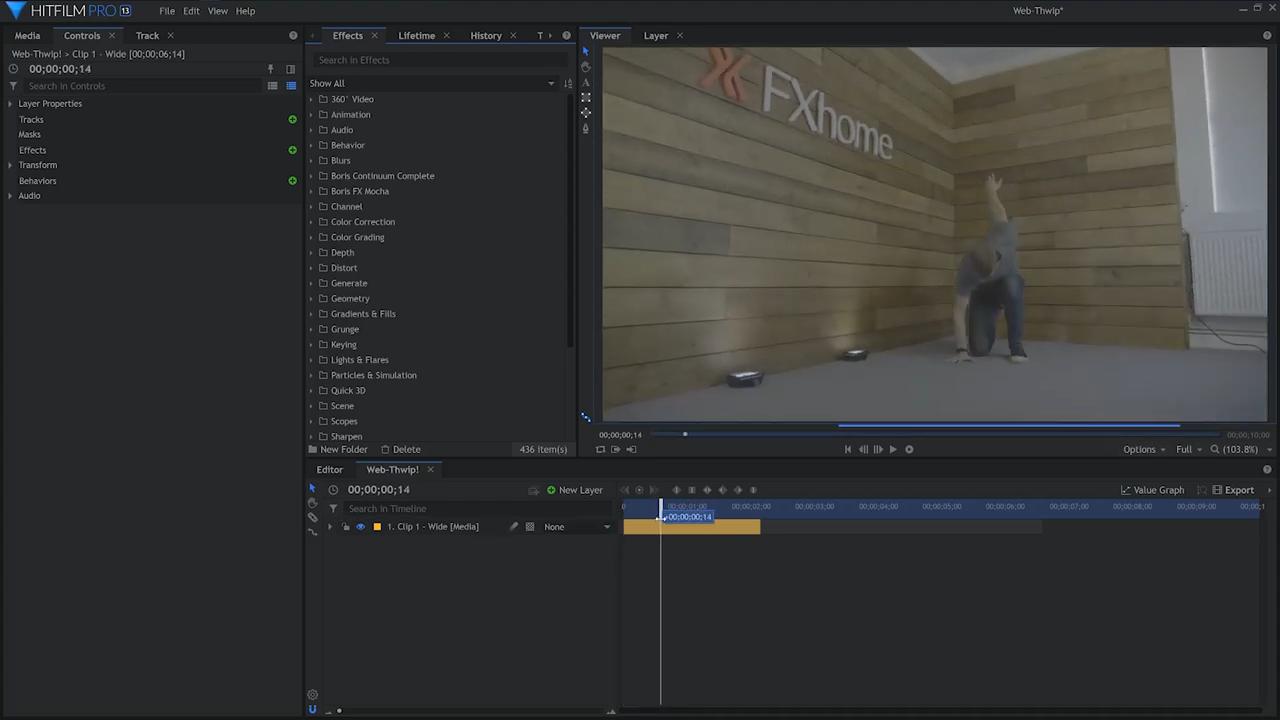
Task: Click the Controls panel clock icon
Action: click(x=14, y=69)
